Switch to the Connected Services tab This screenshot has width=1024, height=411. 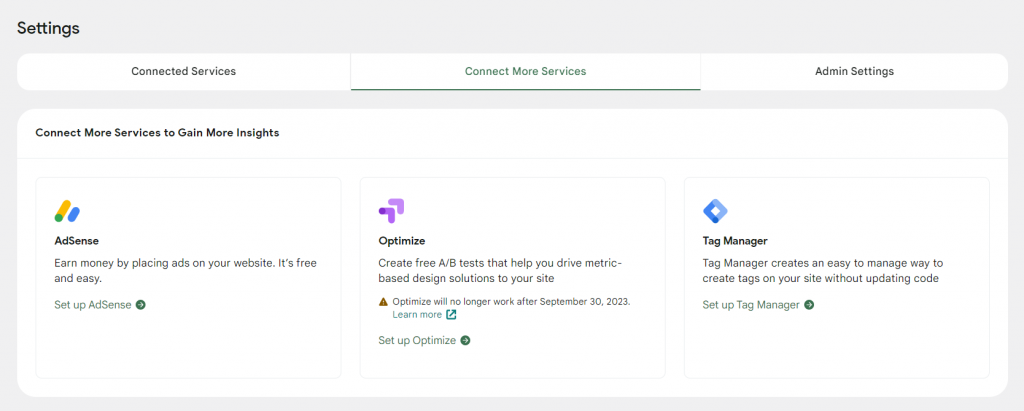coord(184,71)
